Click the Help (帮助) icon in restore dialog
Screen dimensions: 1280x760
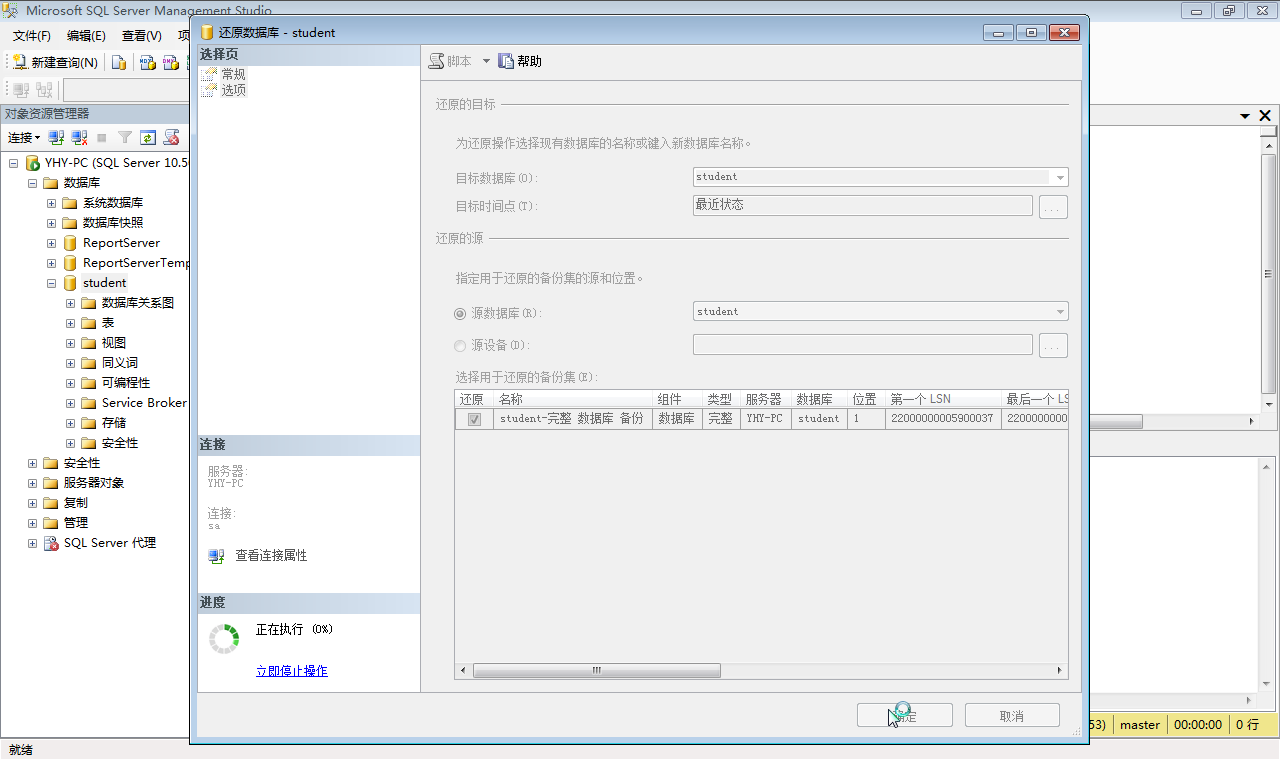506,61
